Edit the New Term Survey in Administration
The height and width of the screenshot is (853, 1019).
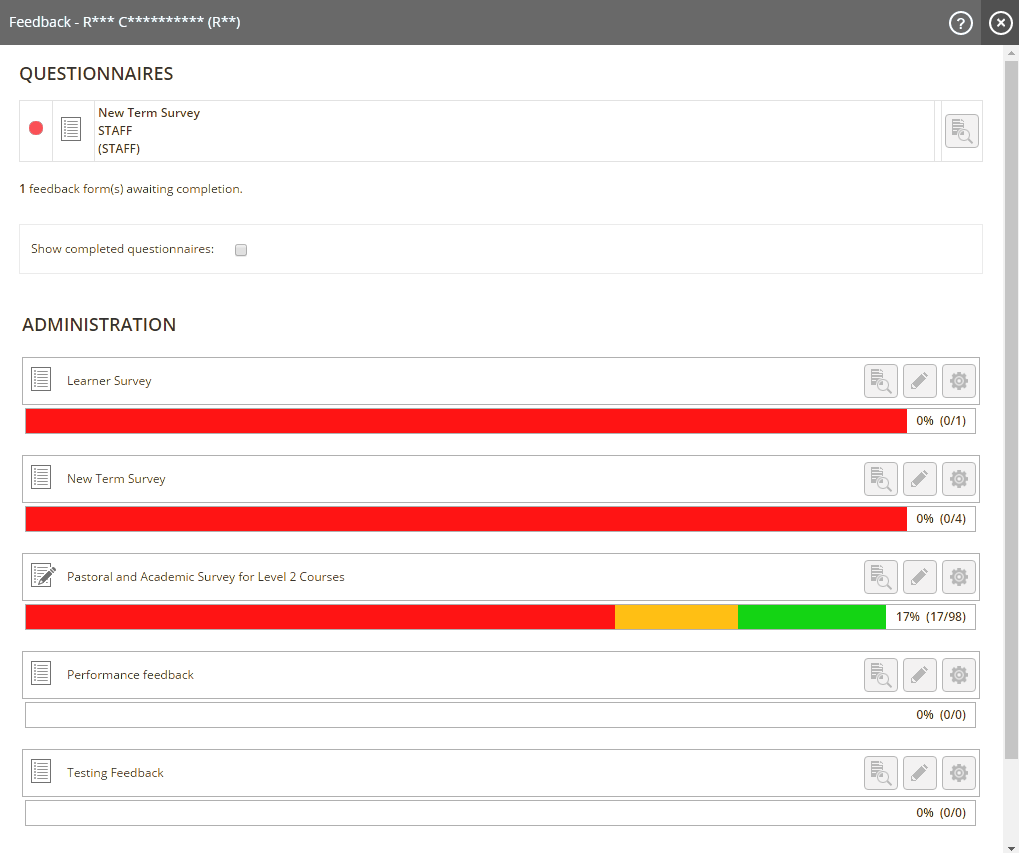[x=920, y=479]
